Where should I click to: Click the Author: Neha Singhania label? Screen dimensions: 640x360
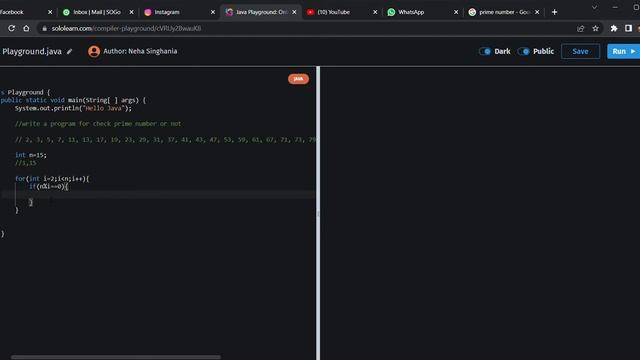(x=140, y=51)
